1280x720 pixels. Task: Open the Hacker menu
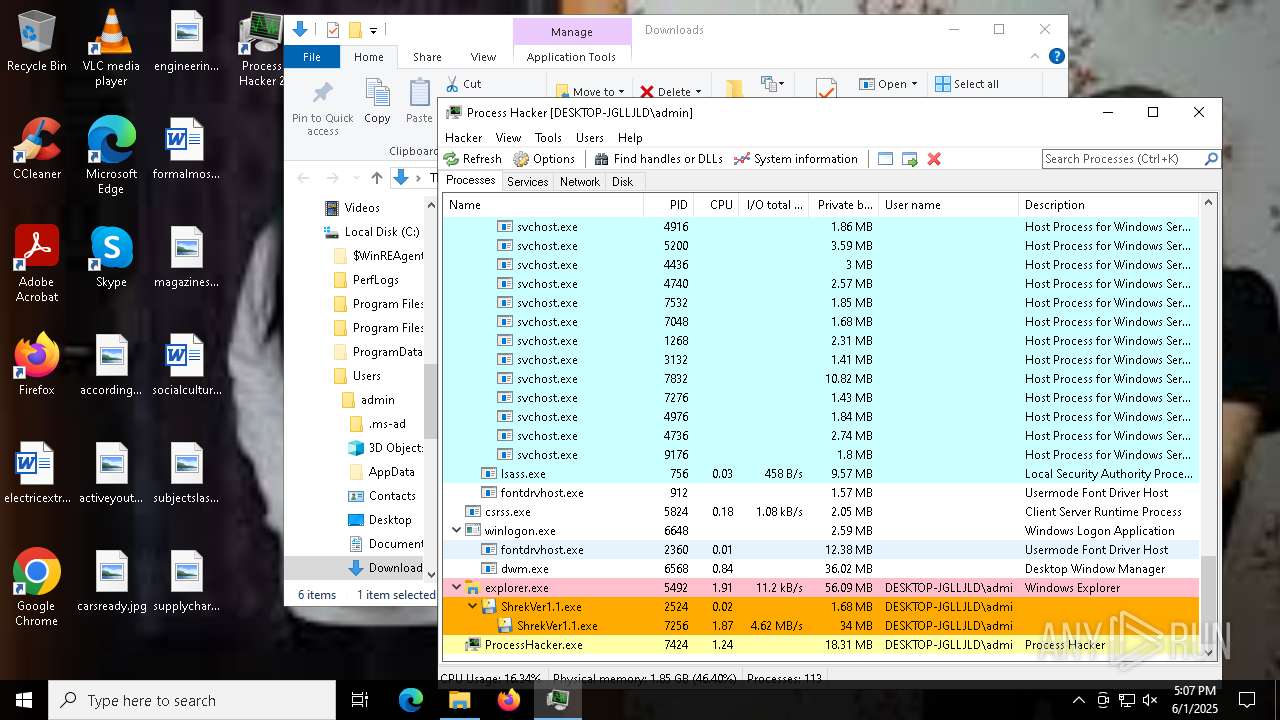[x=464, y=138]
